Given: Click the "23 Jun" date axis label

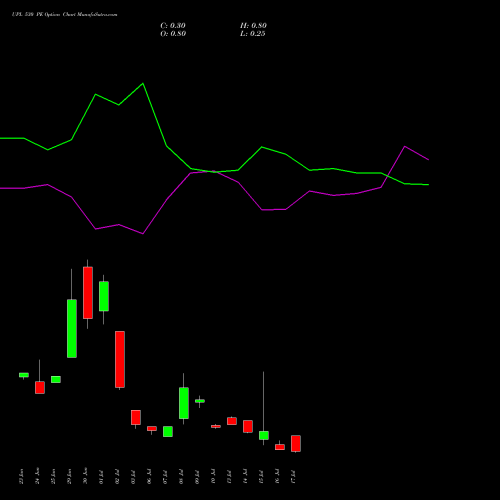Looking at the screenshot, I should click(22, 476).
